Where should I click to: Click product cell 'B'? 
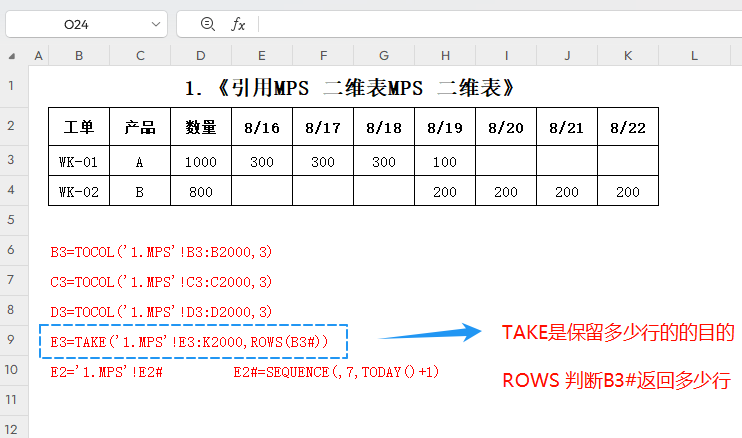click(x=140, y=191)
